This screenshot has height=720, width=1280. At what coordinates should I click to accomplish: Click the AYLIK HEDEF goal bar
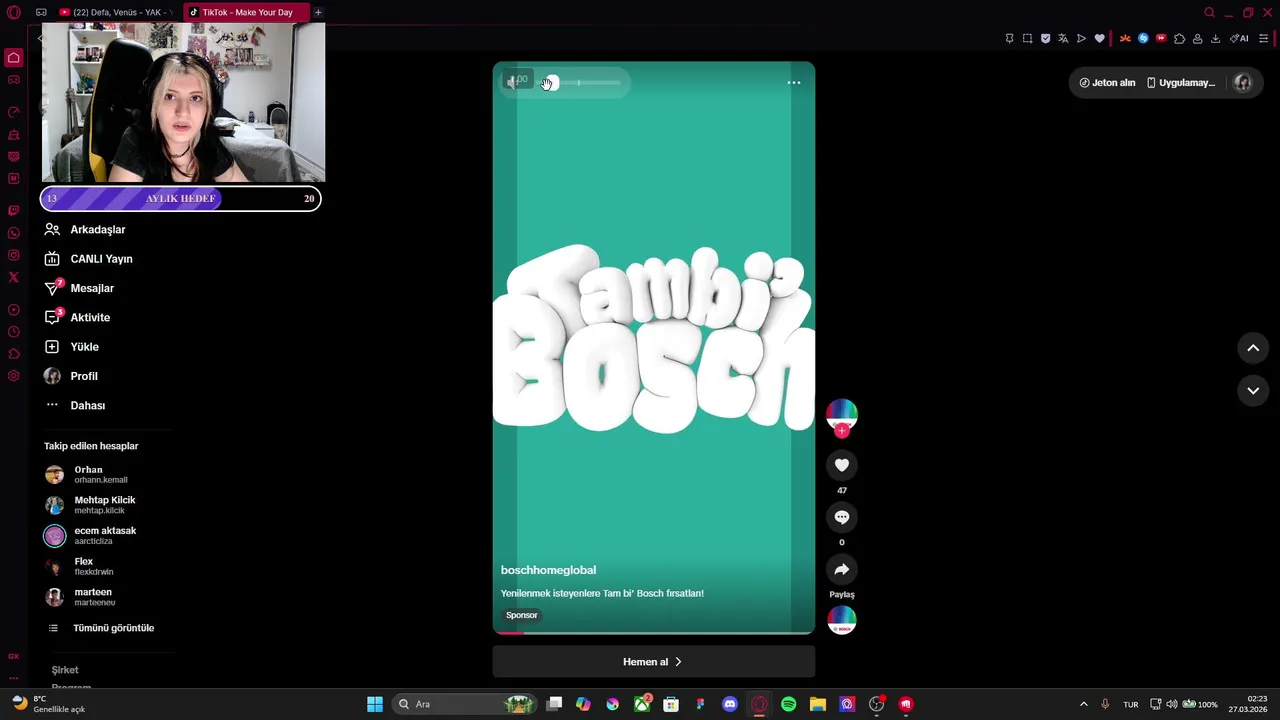tap(181, 198)
